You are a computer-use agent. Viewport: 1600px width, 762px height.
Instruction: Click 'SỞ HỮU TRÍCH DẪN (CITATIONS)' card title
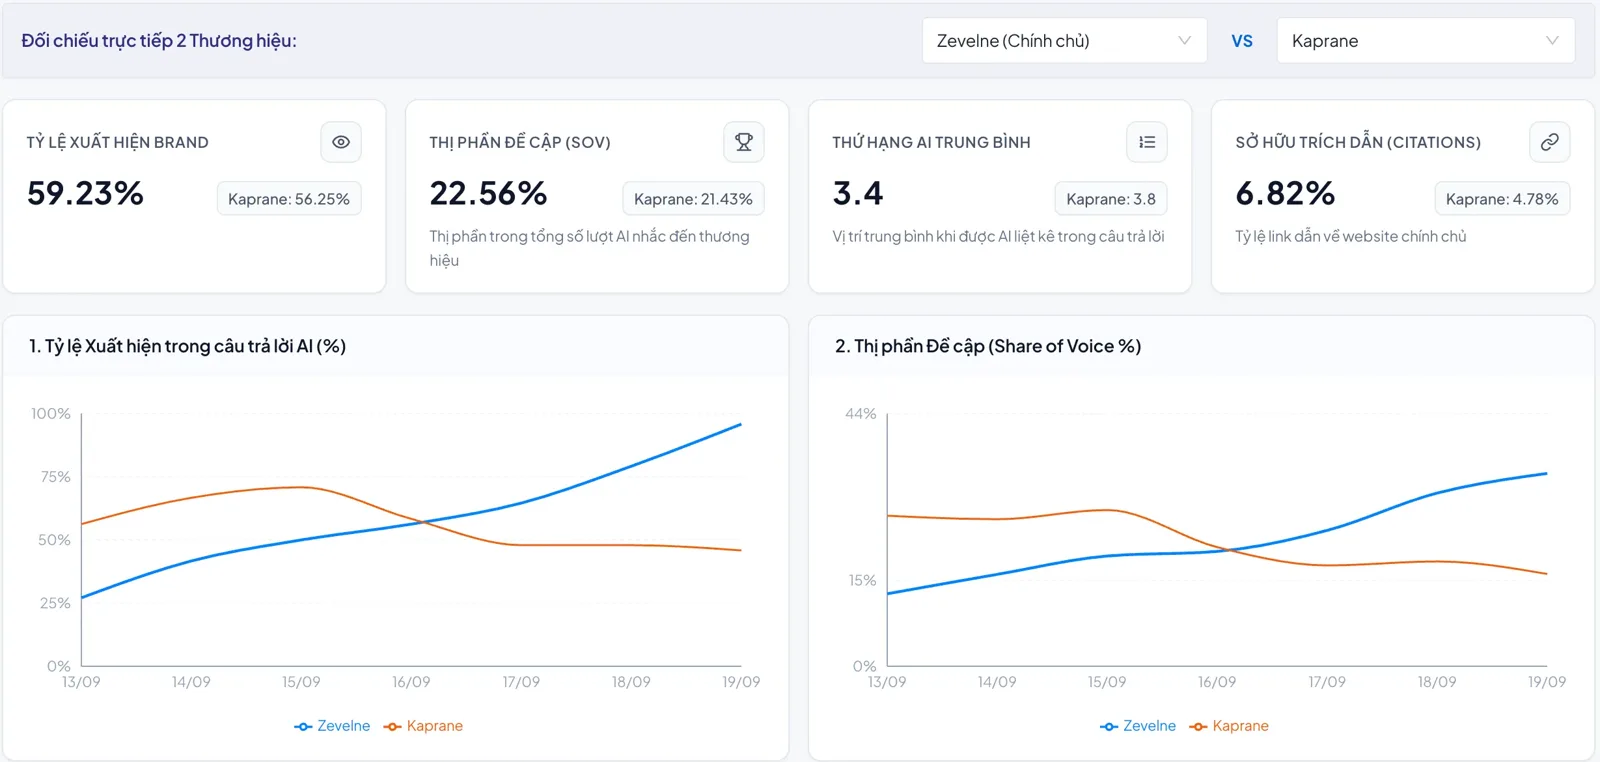tap(1358, 142)
